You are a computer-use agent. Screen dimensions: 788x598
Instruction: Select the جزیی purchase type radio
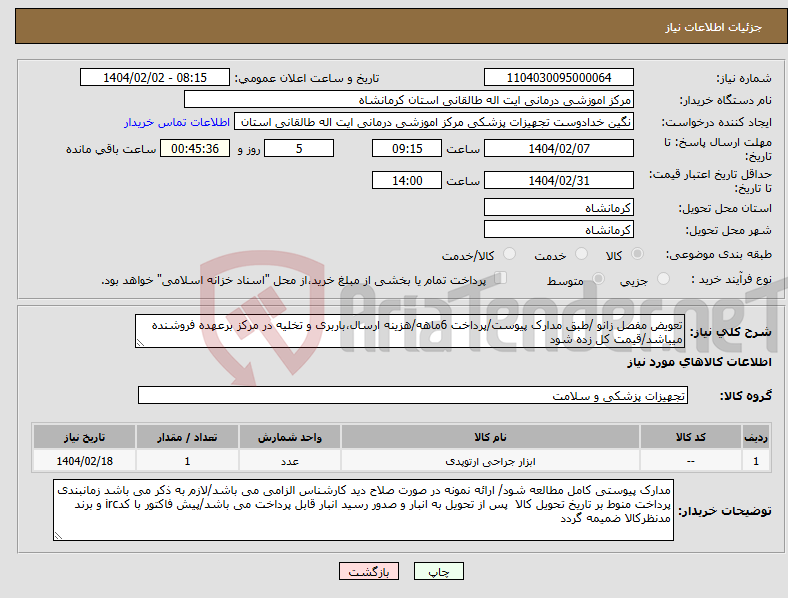point(663,278)
